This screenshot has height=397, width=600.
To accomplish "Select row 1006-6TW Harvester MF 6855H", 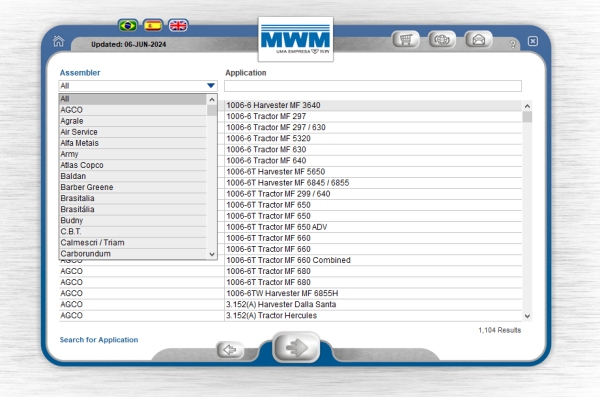I will 373,294.
